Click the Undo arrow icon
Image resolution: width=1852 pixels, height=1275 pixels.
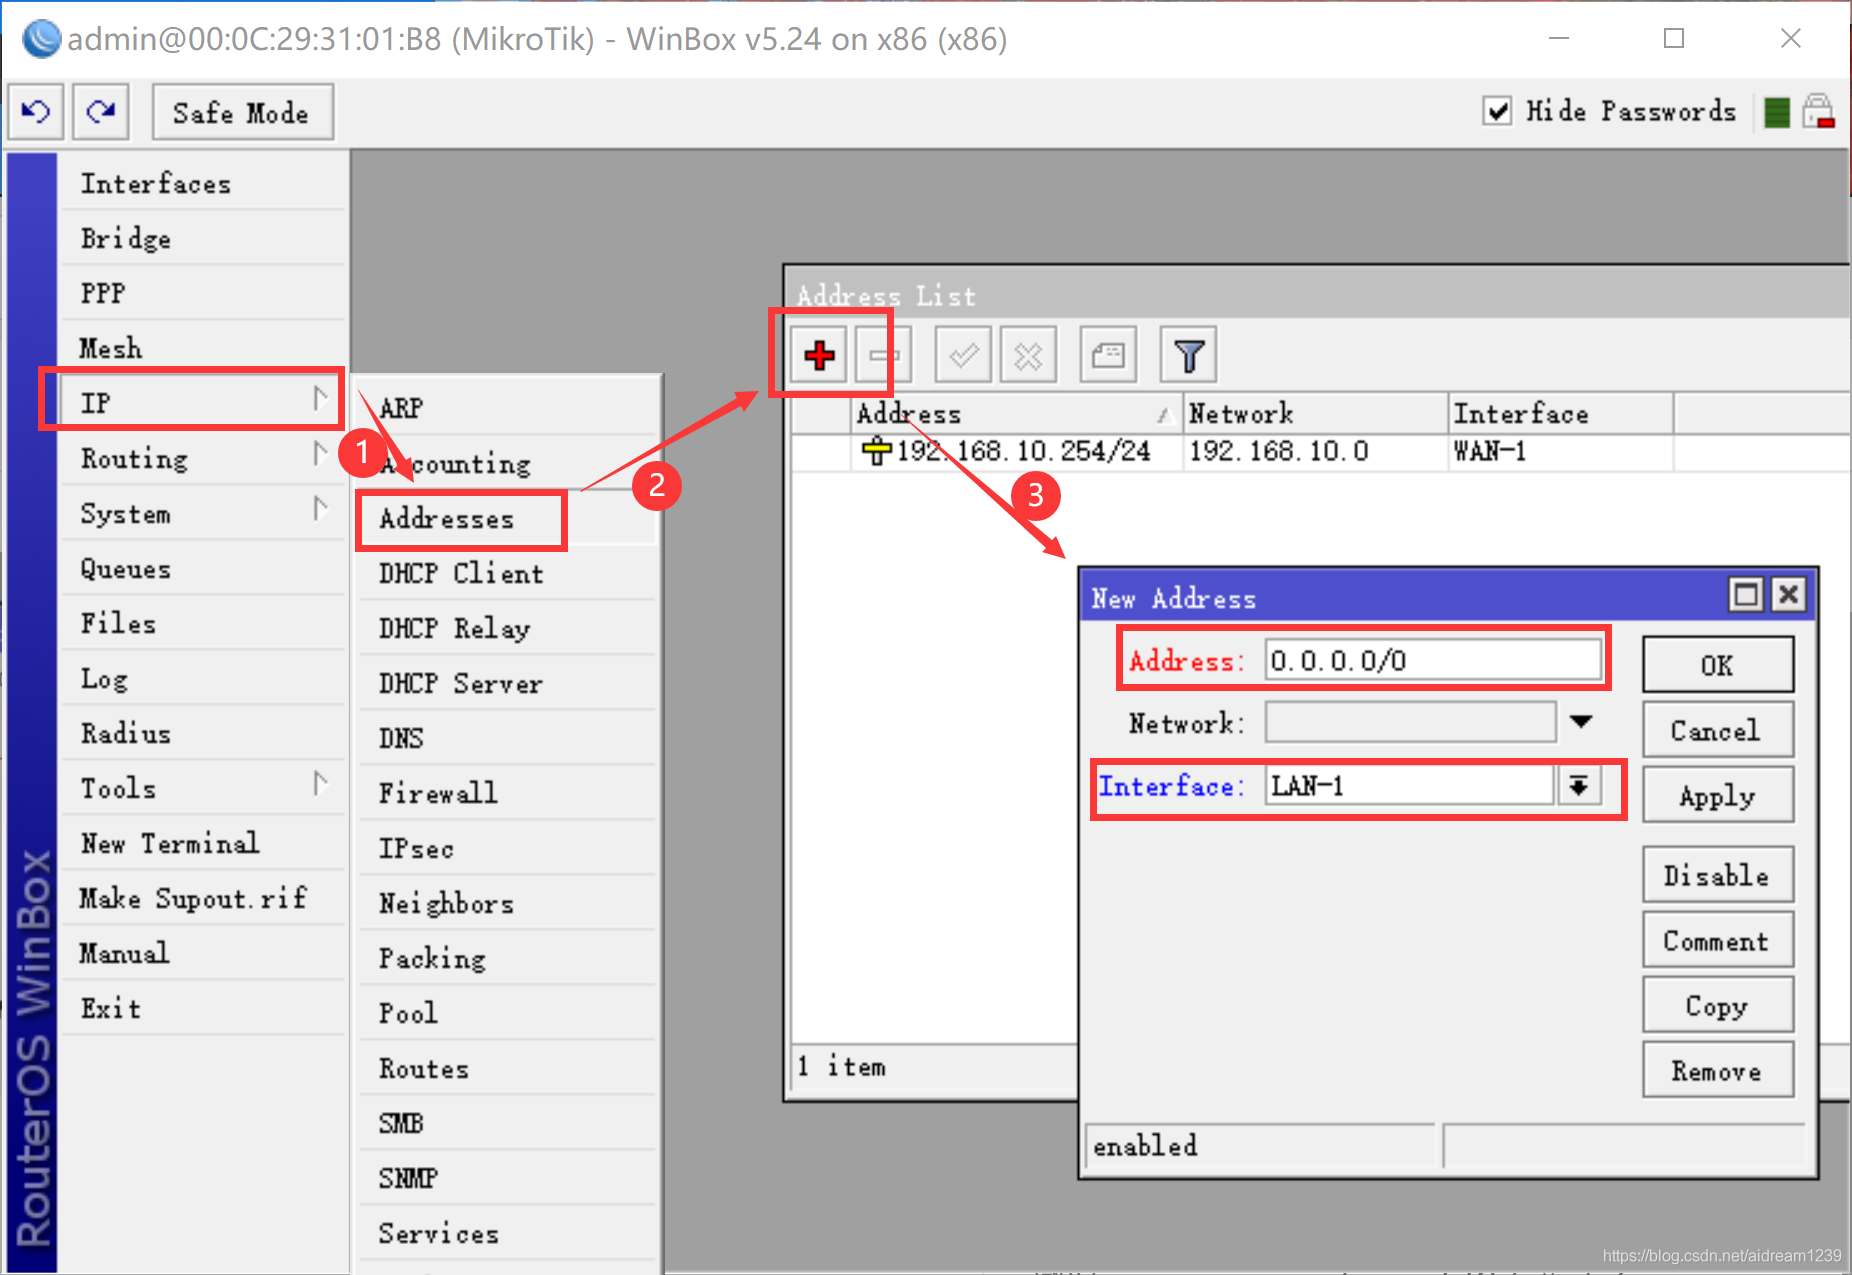point(36,112)
